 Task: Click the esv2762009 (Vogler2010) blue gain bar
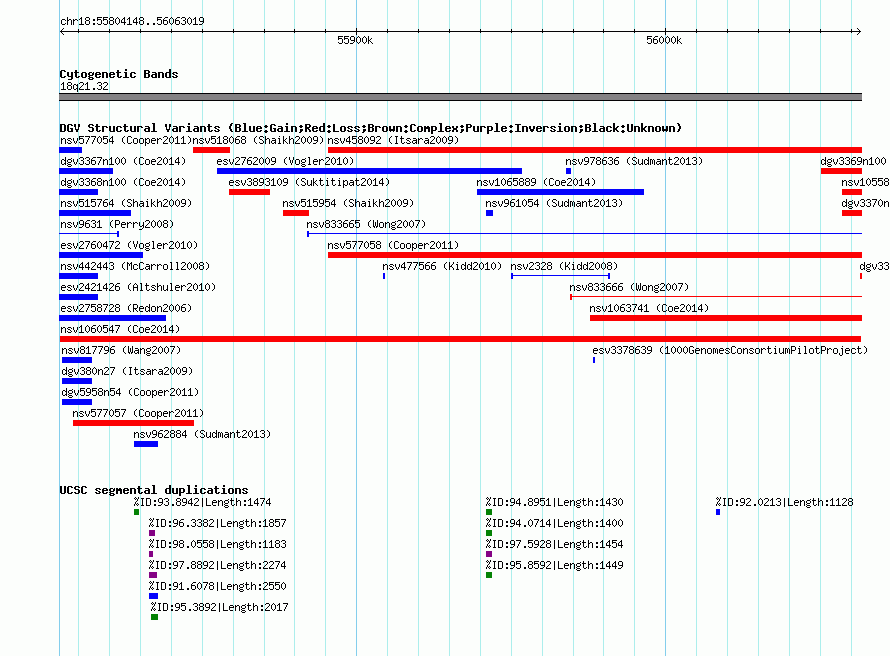tap(369, 171)
